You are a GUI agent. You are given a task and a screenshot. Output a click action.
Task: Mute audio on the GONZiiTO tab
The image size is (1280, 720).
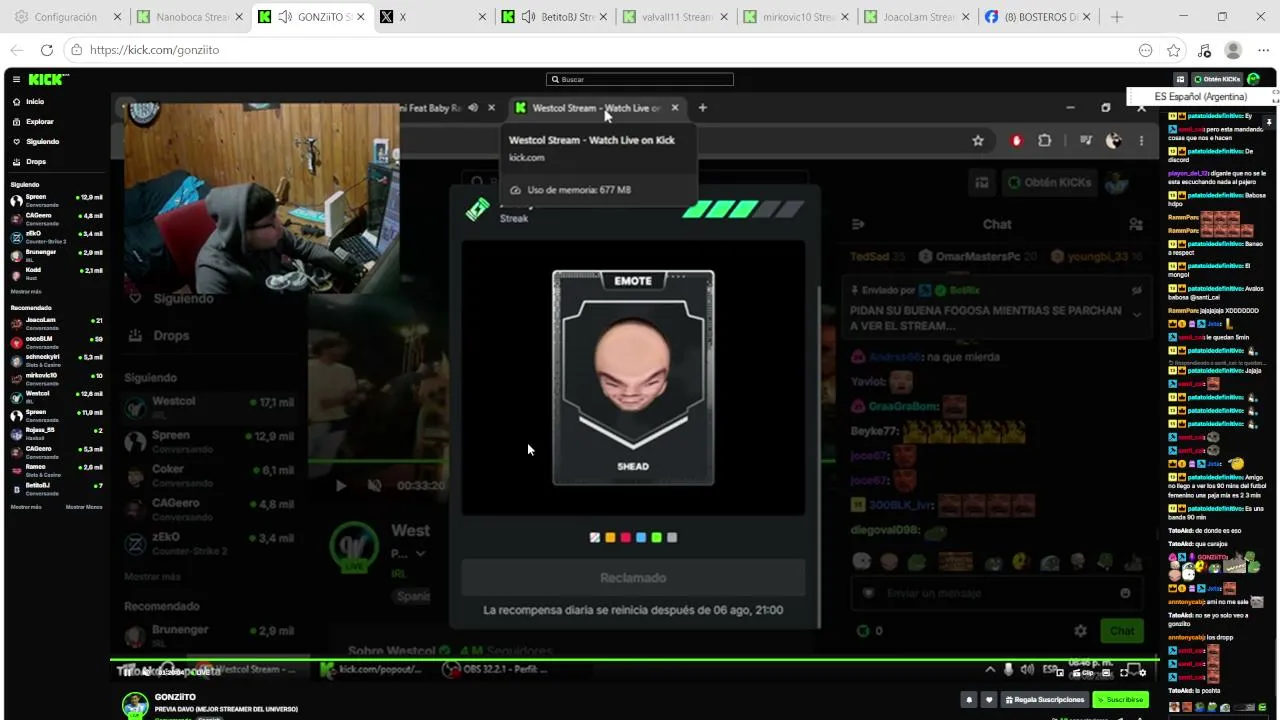coord(285,17)
